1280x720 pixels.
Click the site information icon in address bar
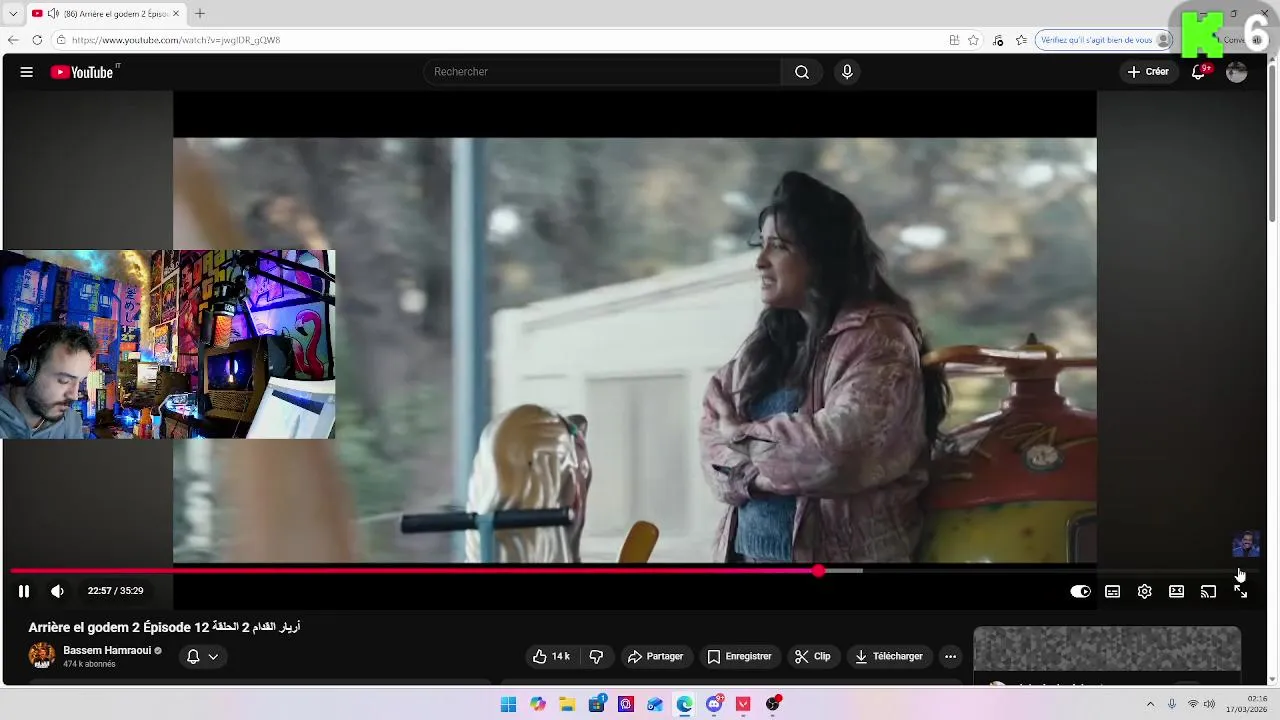(61, 40)
